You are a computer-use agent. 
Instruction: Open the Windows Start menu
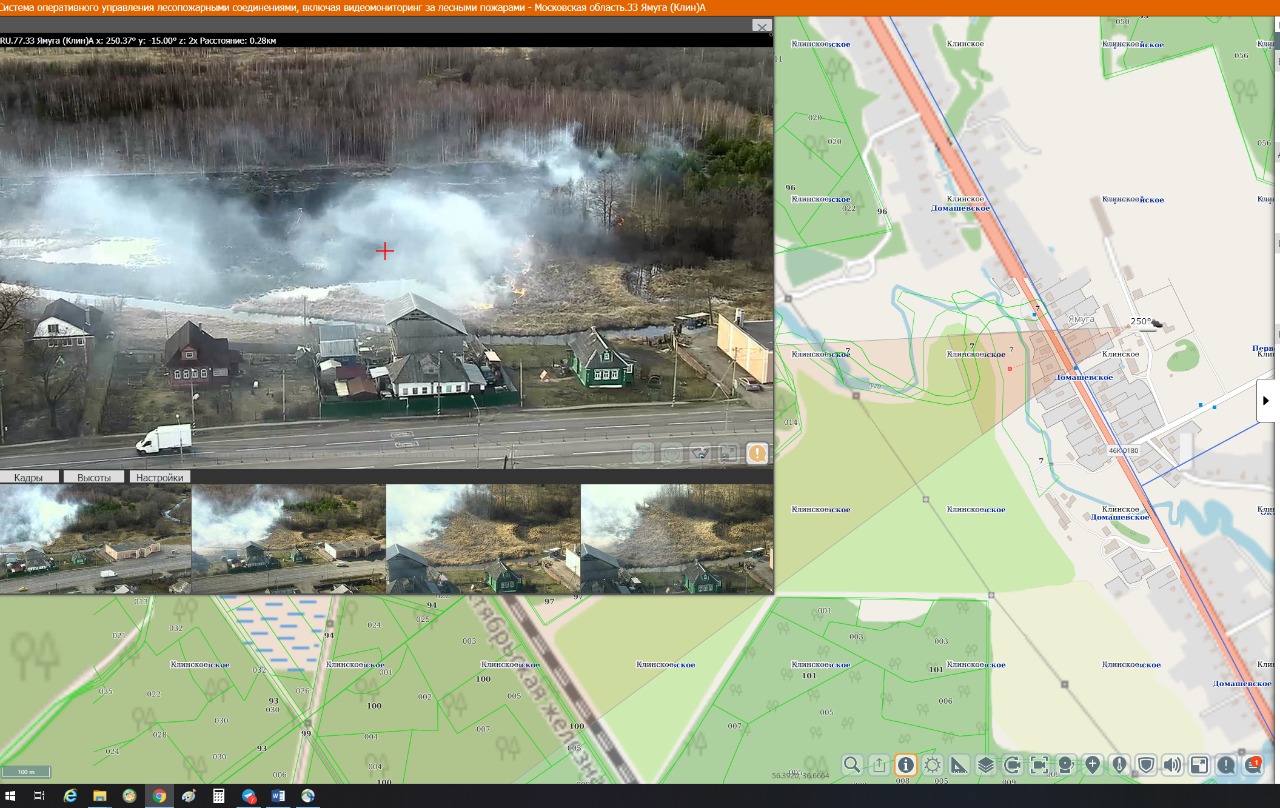[11, 796]
